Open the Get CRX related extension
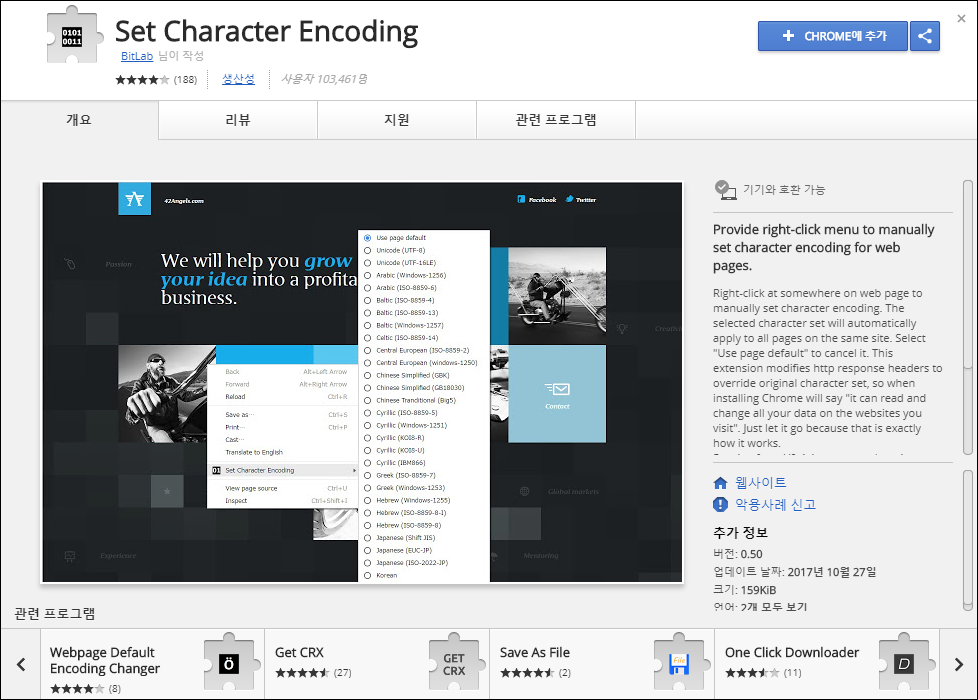978x700 pixels. tap(377, 664)
